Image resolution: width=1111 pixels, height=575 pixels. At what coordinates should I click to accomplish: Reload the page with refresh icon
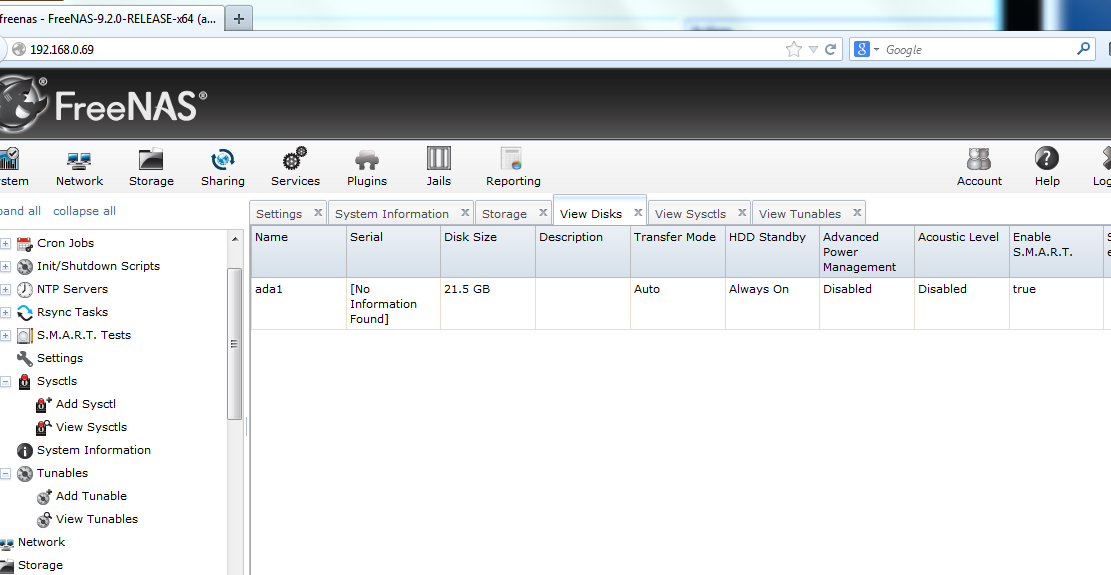pyautogui.click(x=830, y=49)
